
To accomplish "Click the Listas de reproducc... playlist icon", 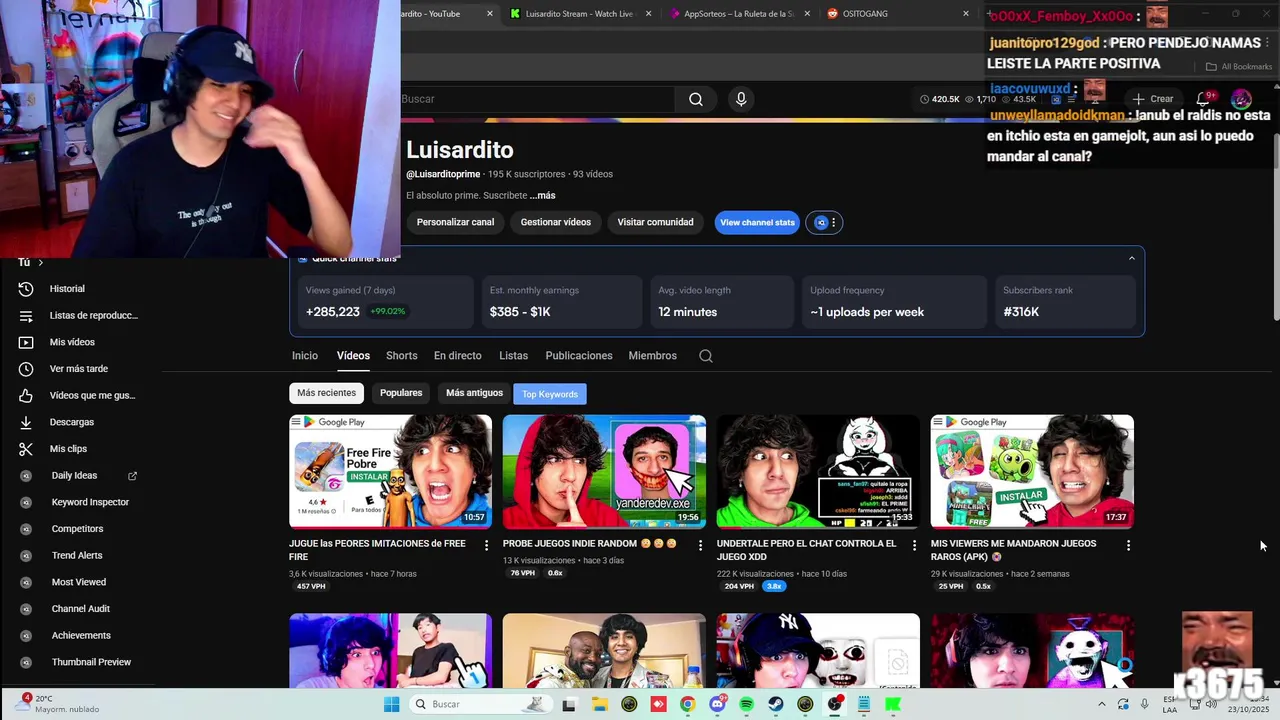I will [26, 316].
